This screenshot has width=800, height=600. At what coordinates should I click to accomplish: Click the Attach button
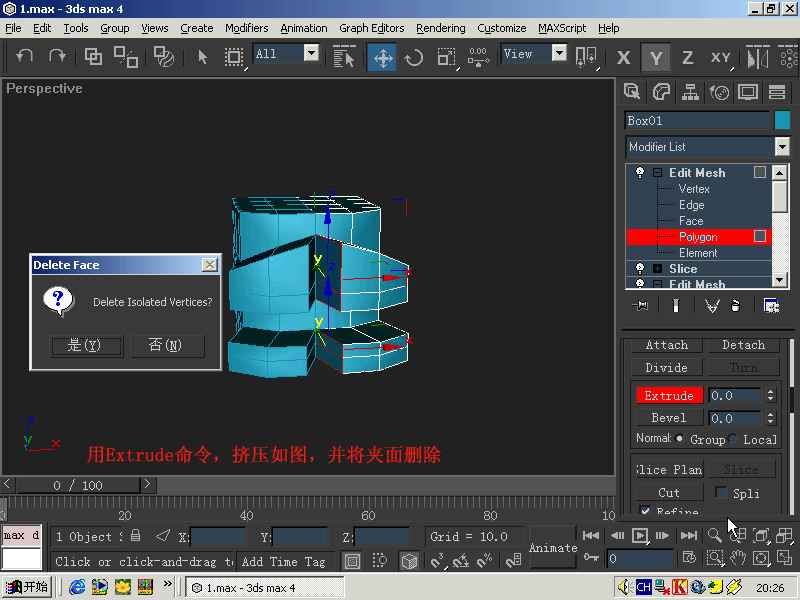pyautogui.click(x=666, y=345)
